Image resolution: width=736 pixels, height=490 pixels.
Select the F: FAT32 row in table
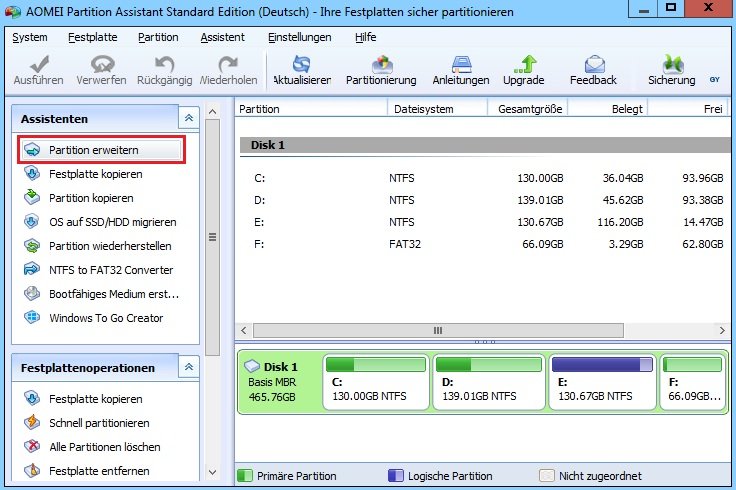(483, 244)
